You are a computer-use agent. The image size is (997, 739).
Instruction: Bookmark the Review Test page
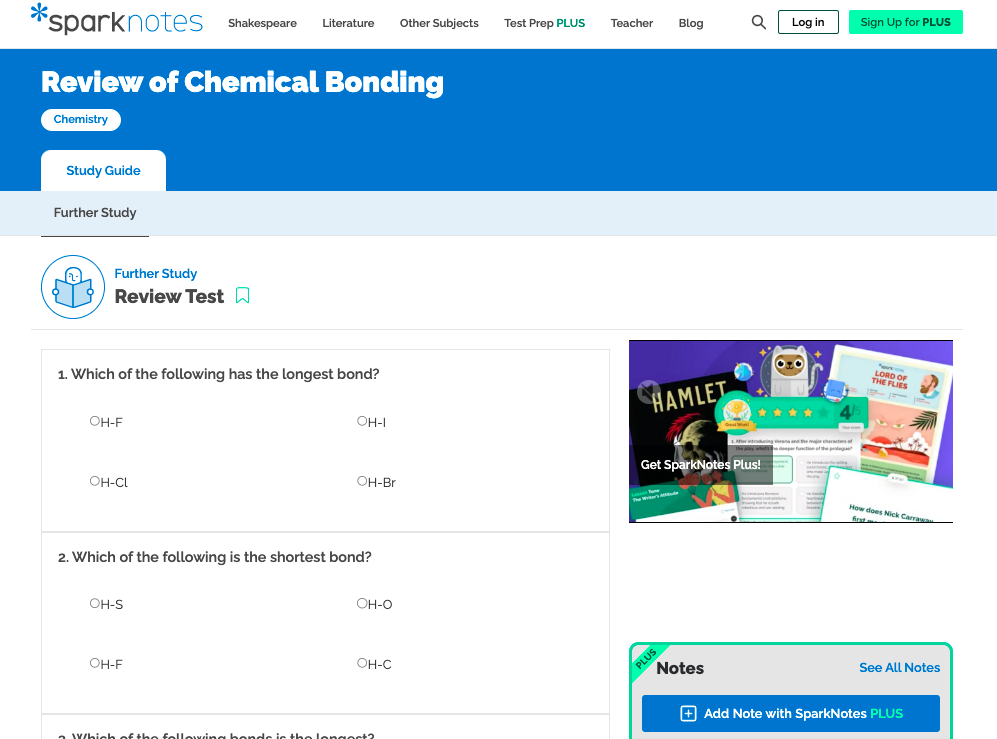243,296
